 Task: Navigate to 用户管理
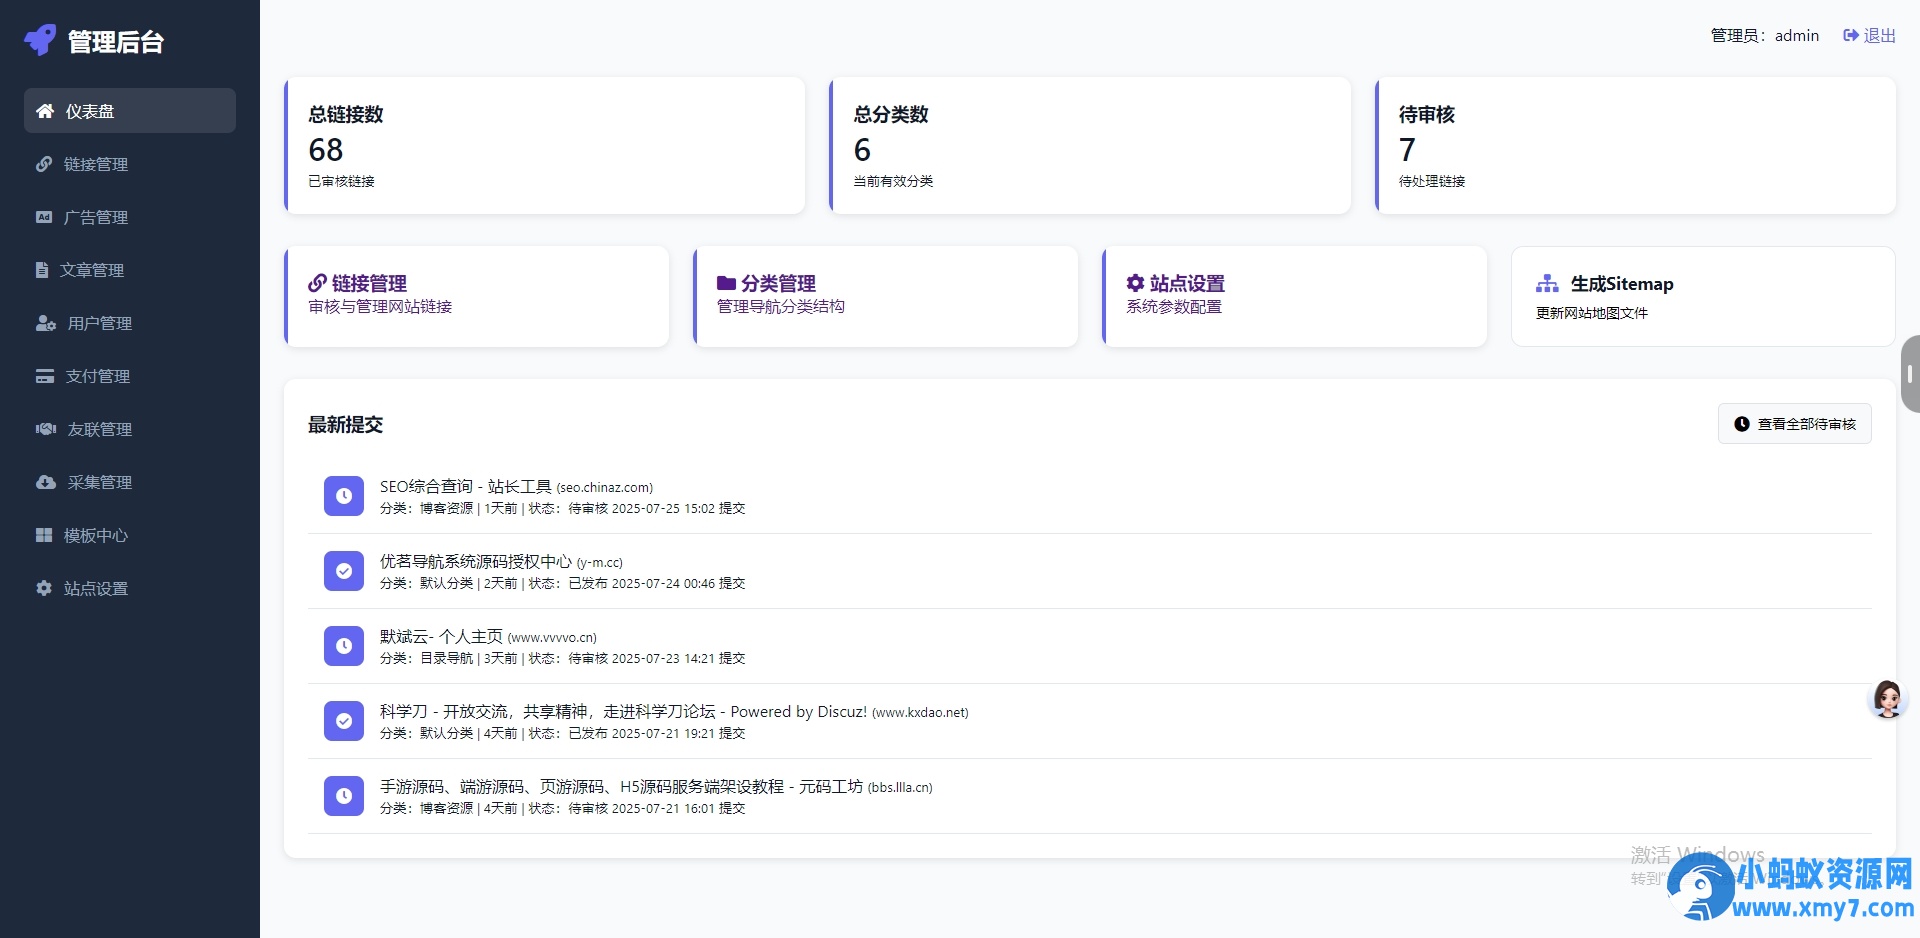130,323
